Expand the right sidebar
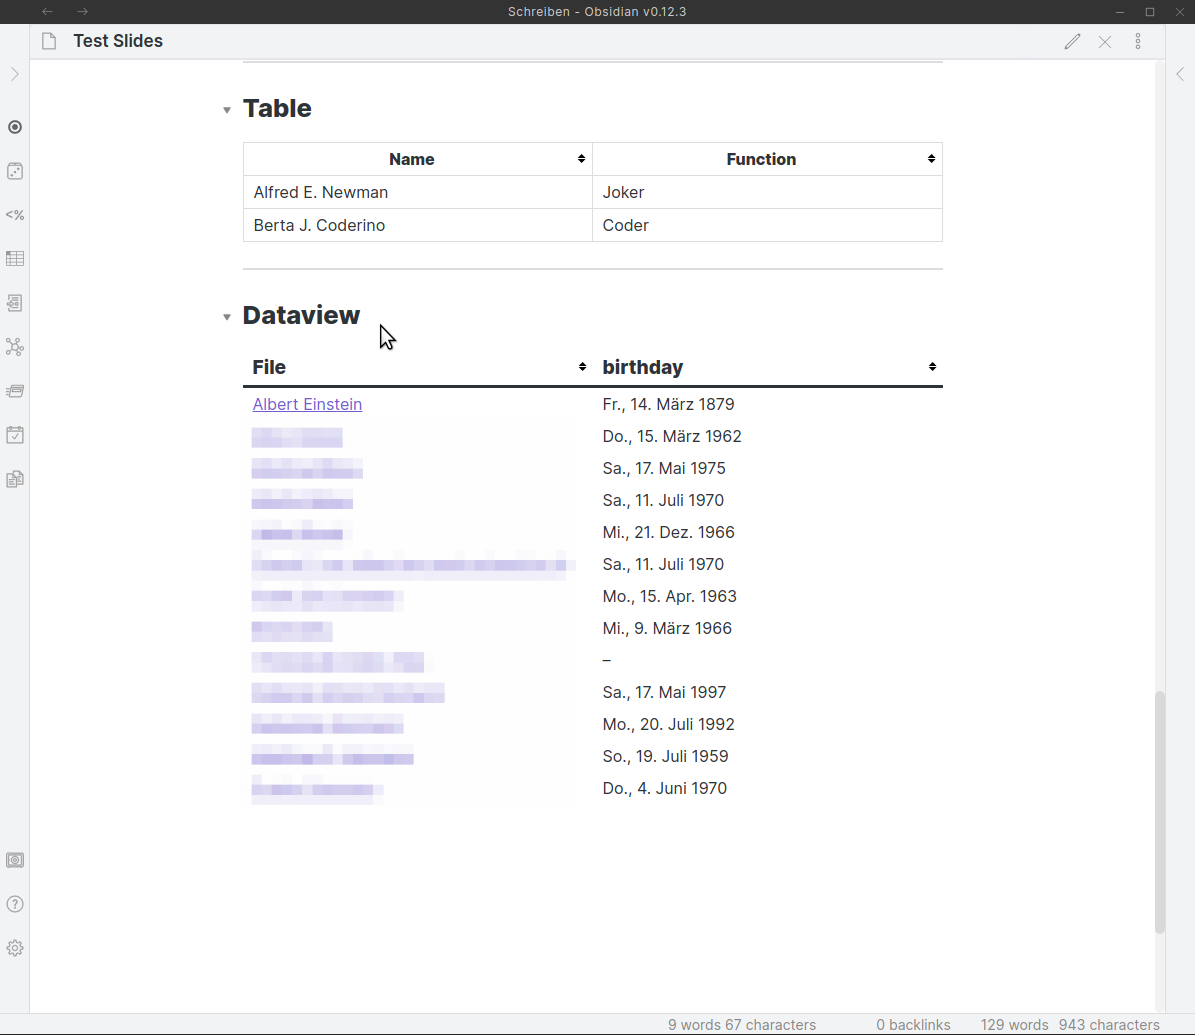 [1180, 74]
